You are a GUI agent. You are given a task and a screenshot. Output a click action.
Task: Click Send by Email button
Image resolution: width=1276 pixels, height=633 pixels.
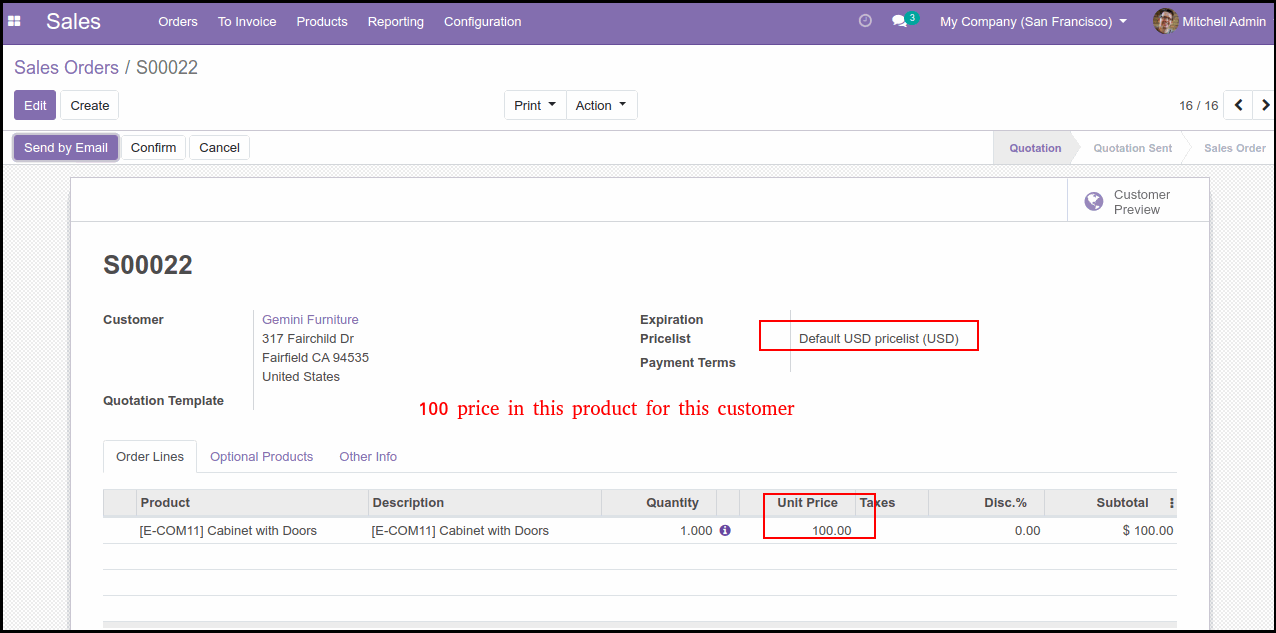(66, 147)
